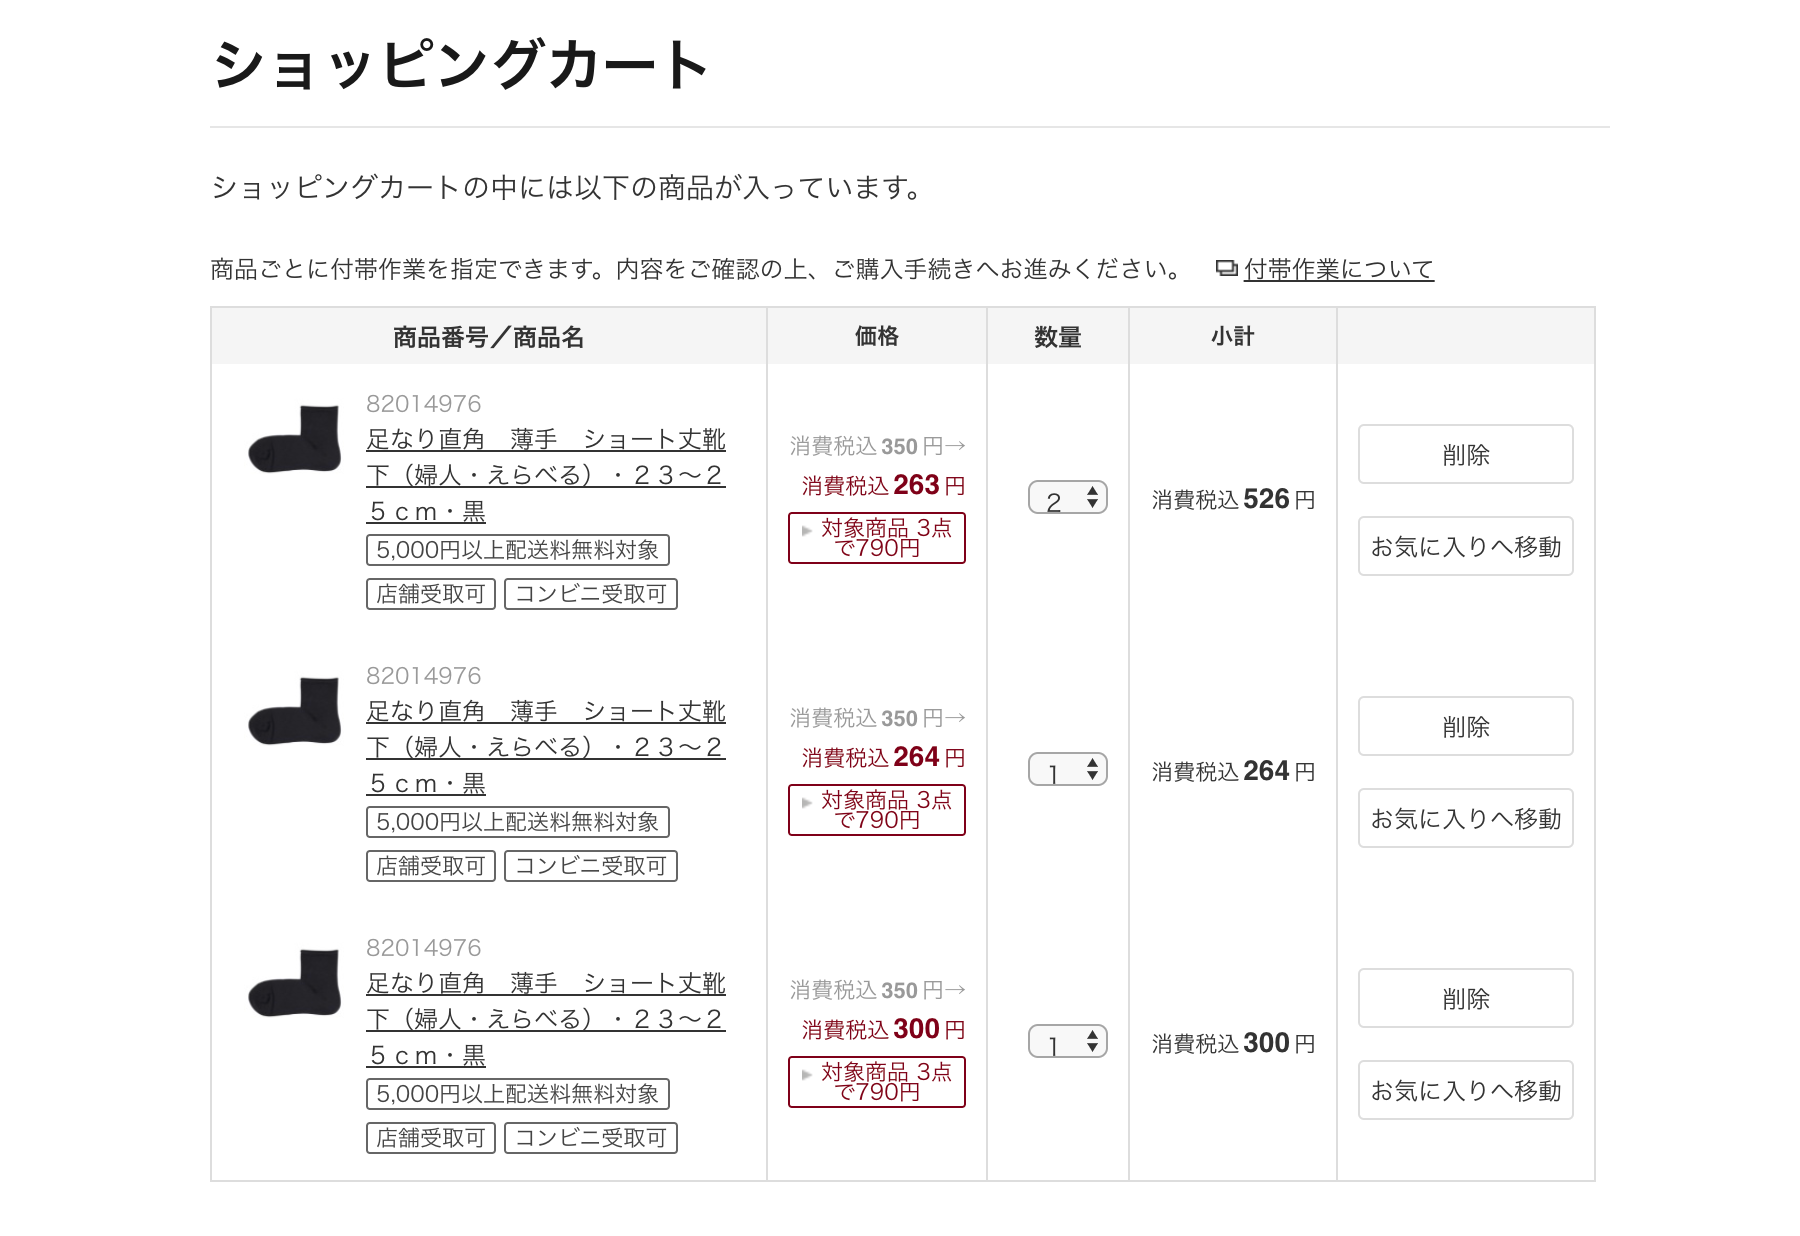This screenshot has height=1236, width=1800.
Task: Click the third sock product image
Action: (296, 984)
